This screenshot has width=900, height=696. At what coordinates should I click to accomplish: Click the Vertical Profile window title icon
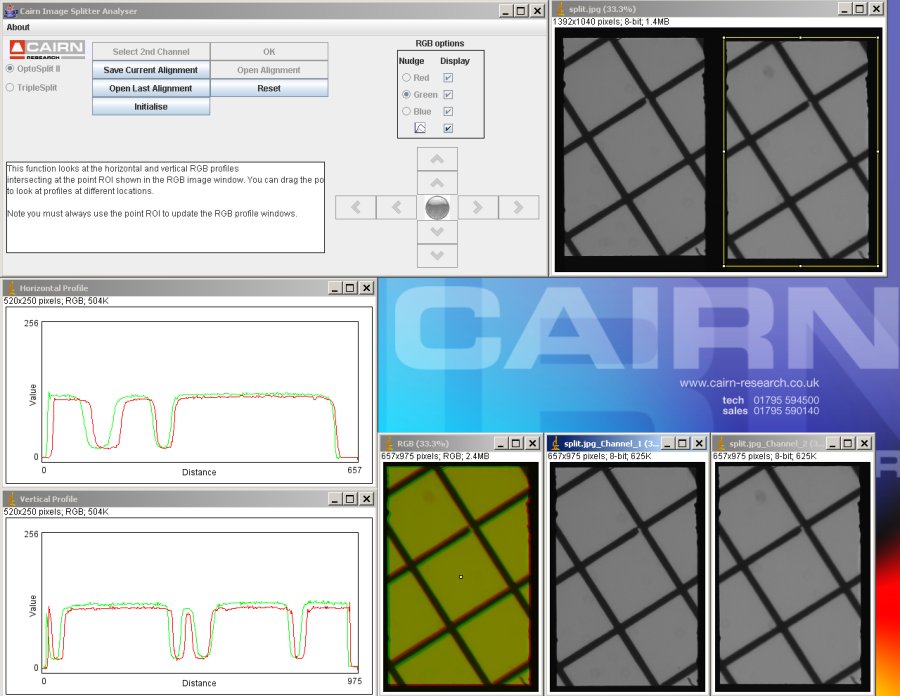11,499
